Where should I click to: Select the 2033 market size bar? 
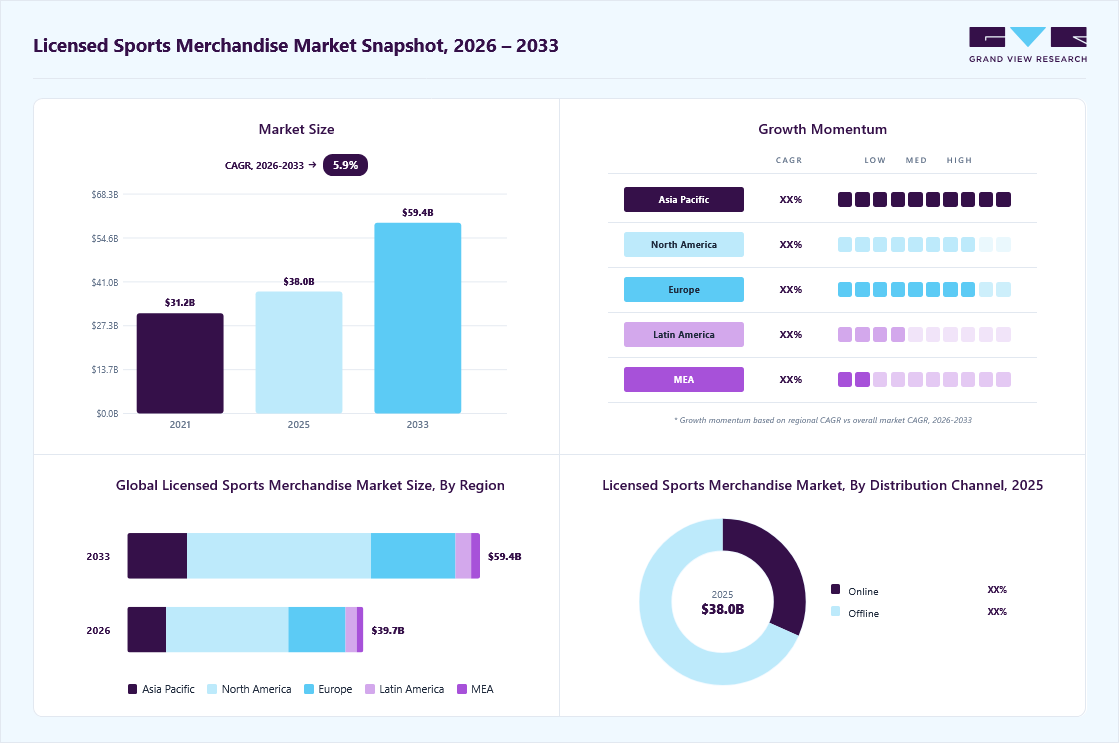tap(418, 318)
